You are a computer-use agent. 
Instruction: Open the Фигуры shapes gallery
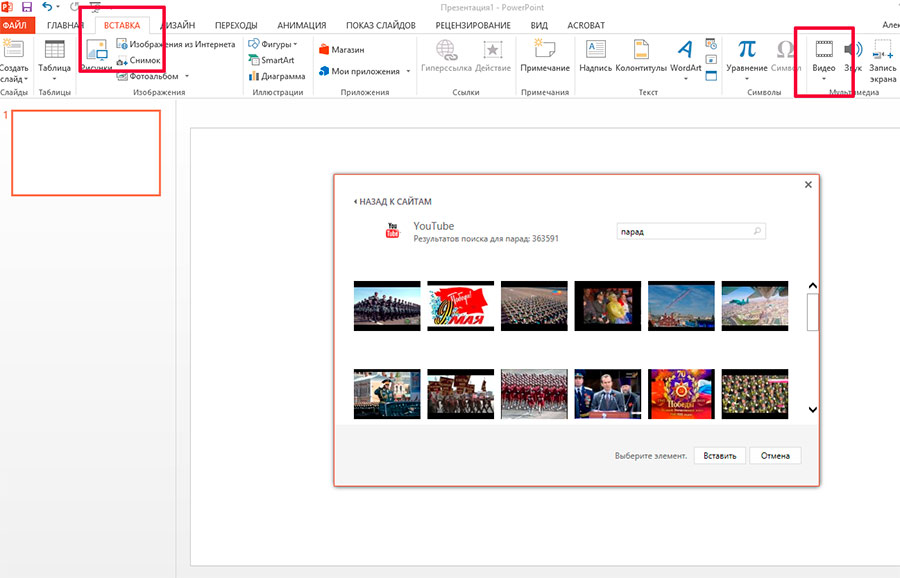tap(273, 44)
